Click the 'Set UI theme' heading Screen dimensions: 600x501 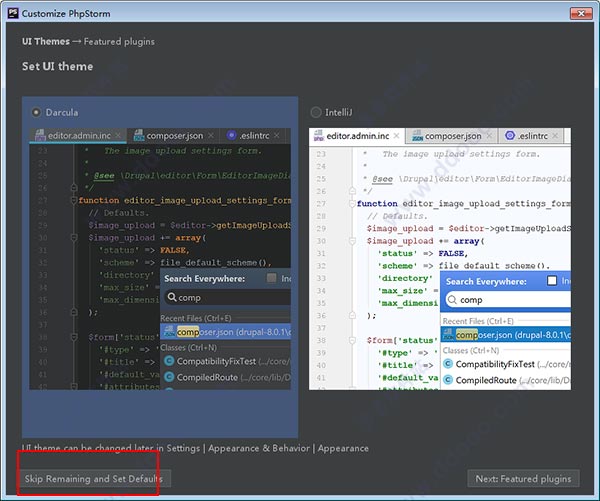click(x=57, y=66)
